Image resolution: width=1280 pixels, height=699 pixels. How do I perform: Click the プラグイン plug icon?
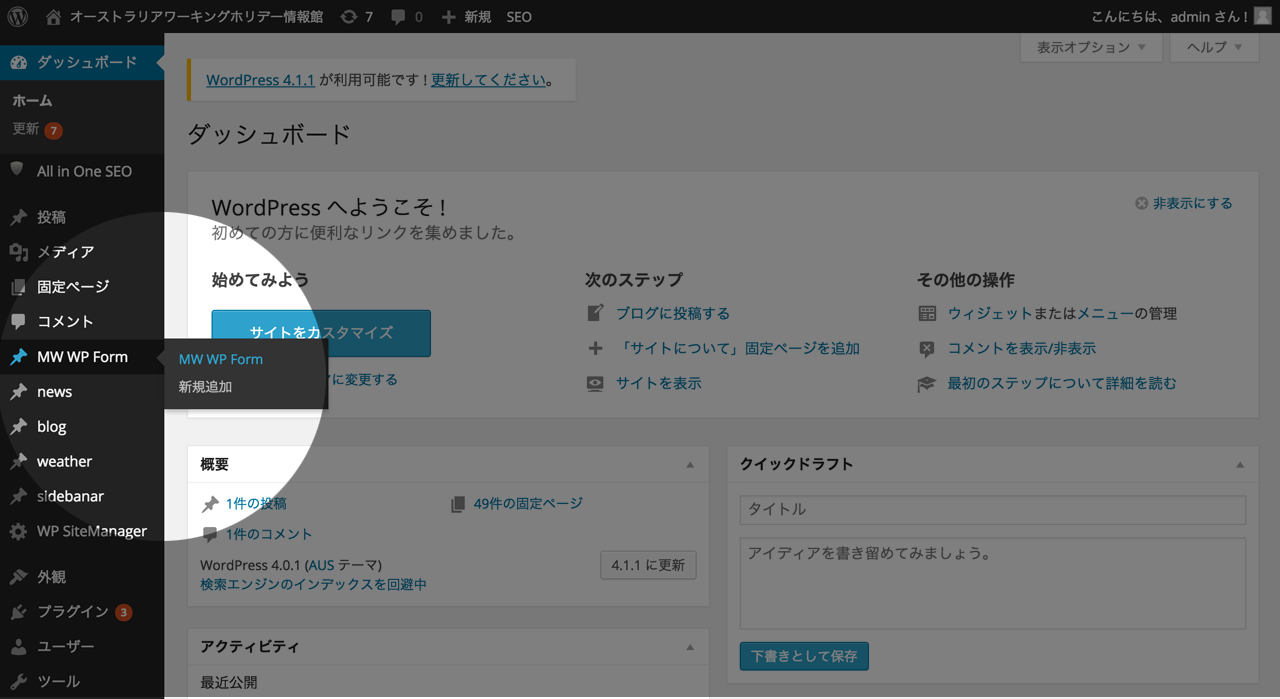(18, 612)
